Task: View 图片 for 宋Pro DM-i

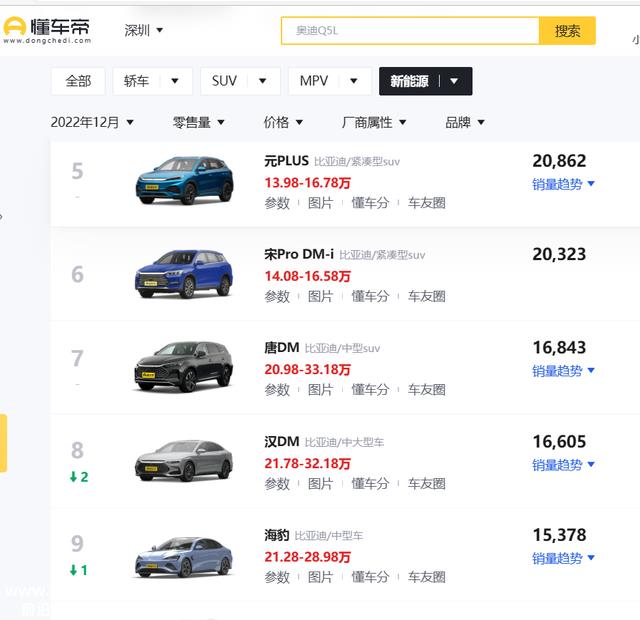Action: [320, 296]
